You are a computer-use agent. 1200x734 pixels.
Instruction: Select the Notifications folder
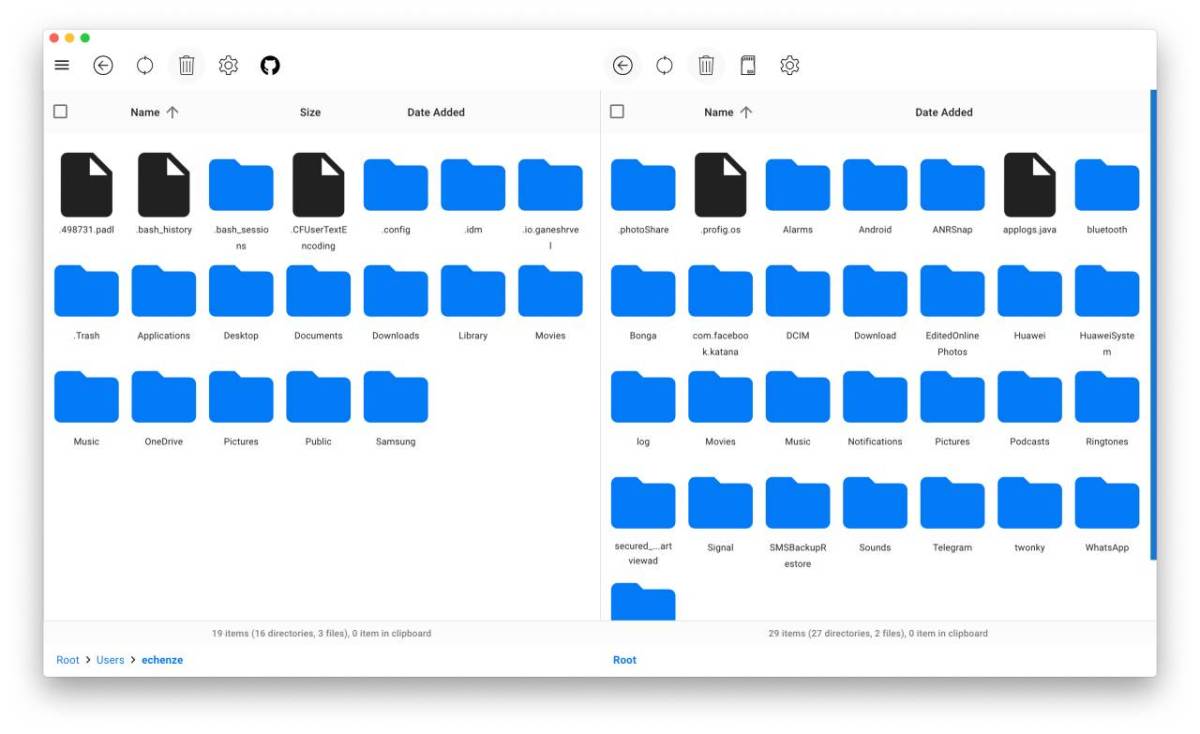tap(875, 407)
